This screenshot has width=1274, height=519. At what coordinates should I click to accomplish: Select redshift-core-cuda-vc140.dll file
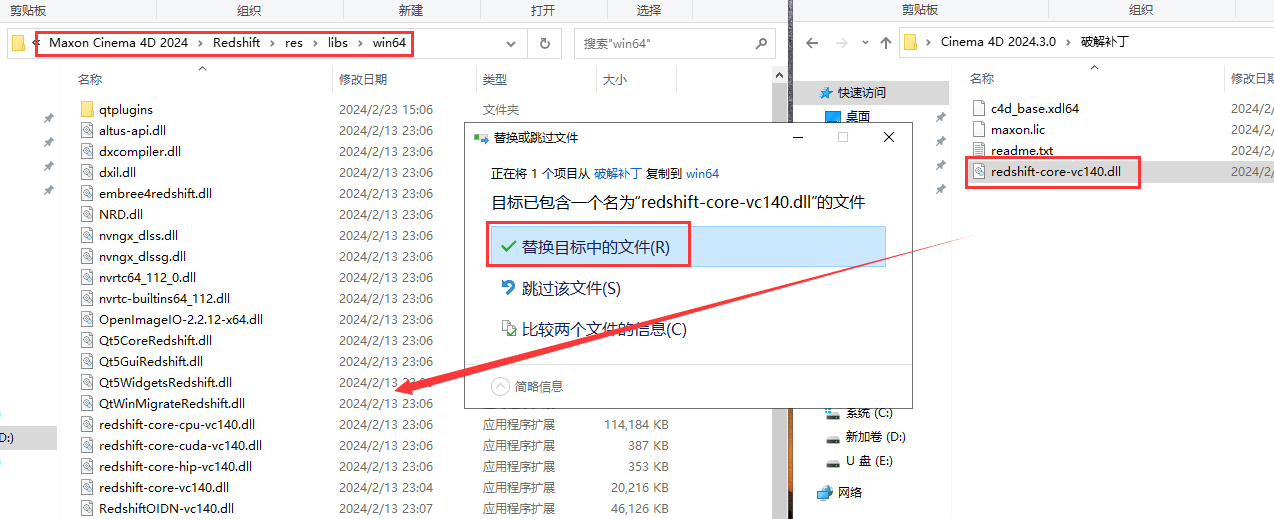[x=180, y=446]
